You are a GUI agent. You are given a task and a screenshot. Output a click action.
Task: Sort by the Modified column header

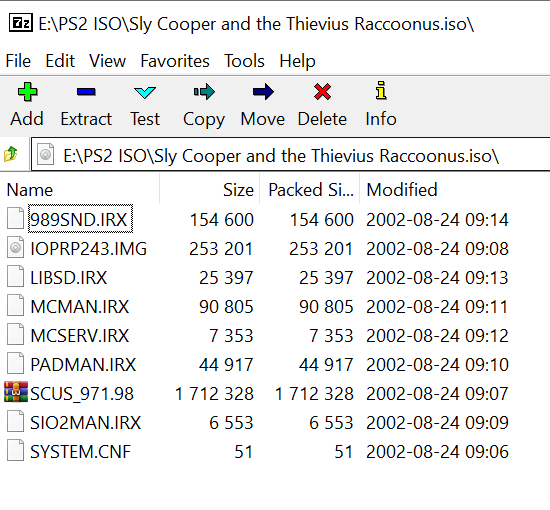tap(402, 190)
